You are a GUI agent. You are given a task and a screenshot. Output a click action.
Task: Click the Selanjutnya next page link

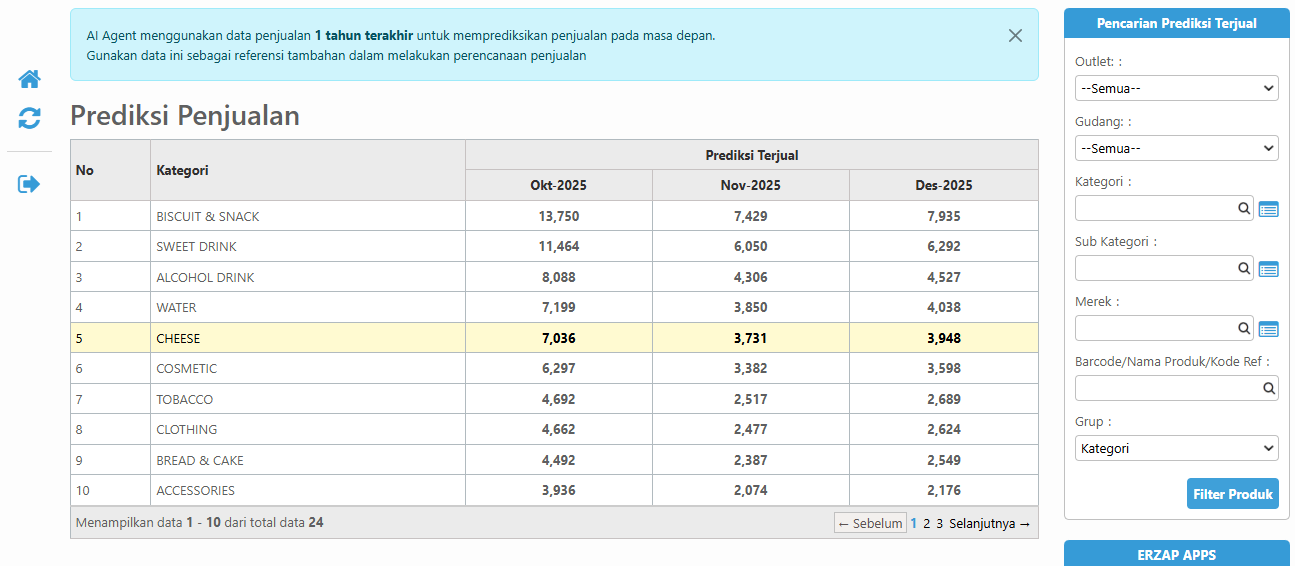coord(989,523)
